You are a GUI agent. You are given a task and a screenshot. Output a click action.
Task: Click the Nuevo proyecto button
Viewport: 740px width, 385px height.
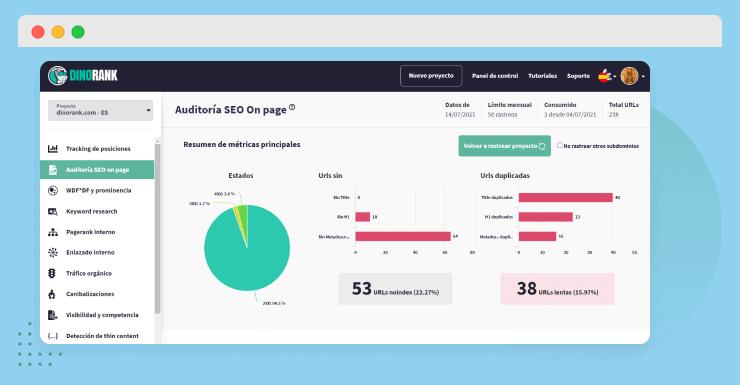[431, 76]
